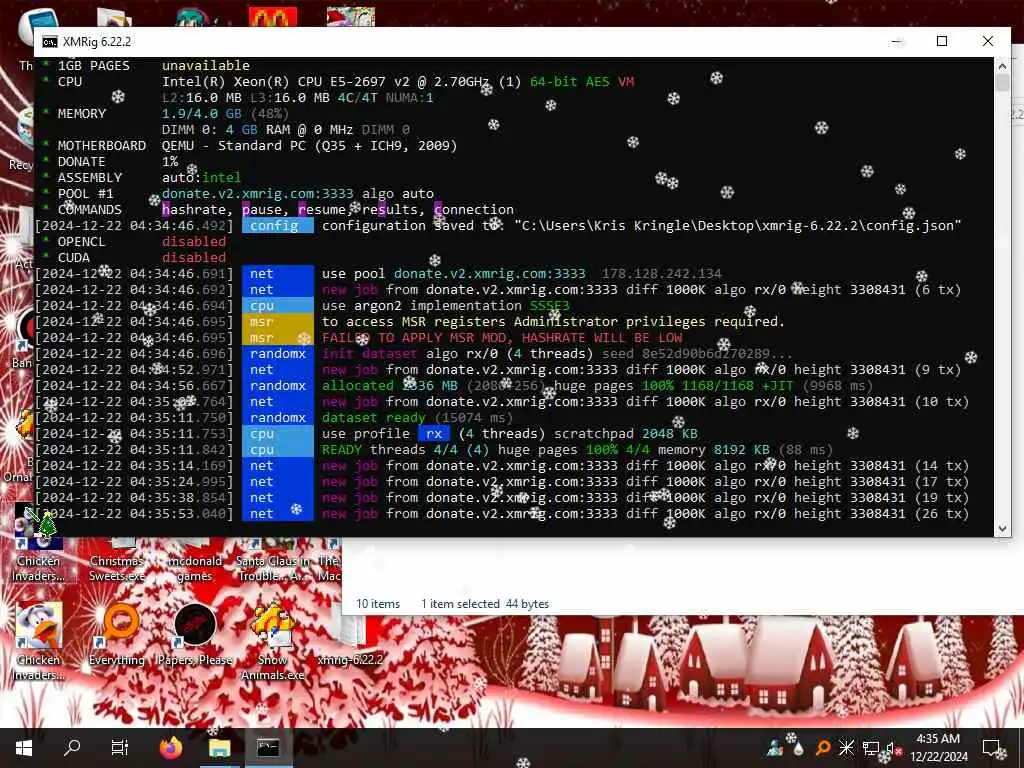This screenshot has width=1024, height=768.
Task: Open the XMRig window system menu icon
Action: [x=50, y=42]
